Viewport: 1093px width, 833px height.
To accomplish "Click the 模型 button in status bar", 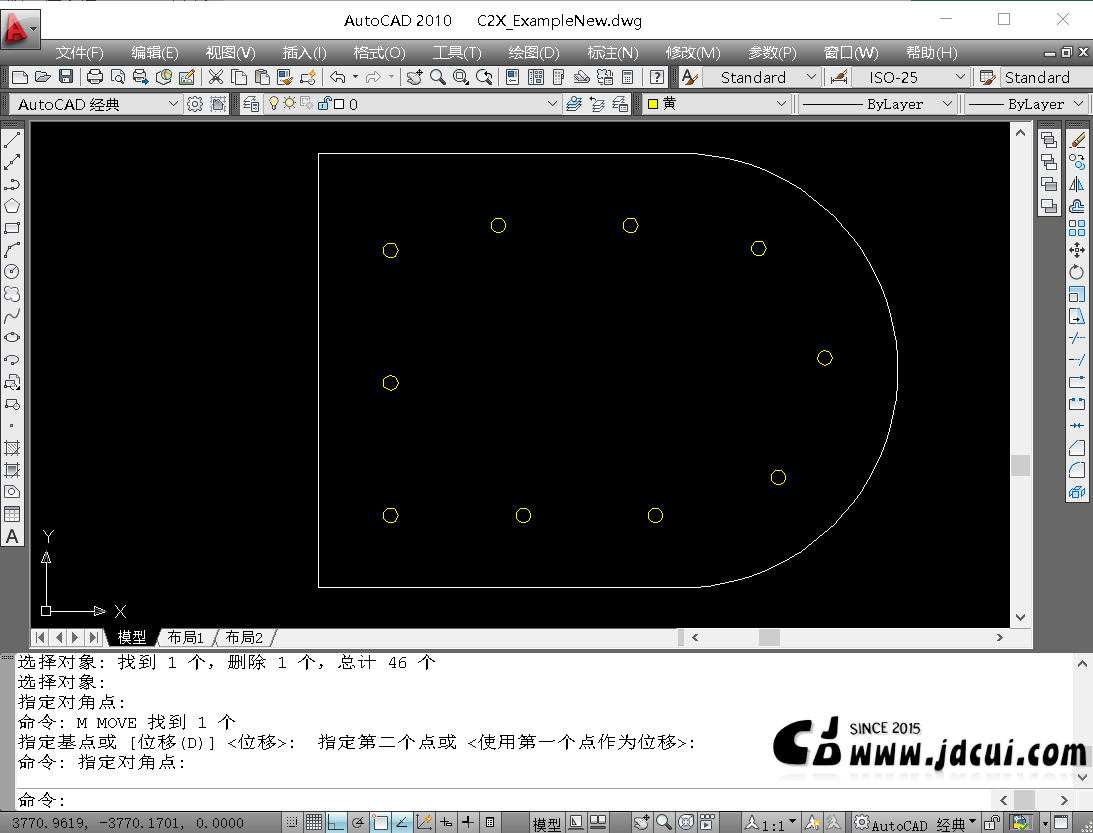I will [x=546, y=824].
